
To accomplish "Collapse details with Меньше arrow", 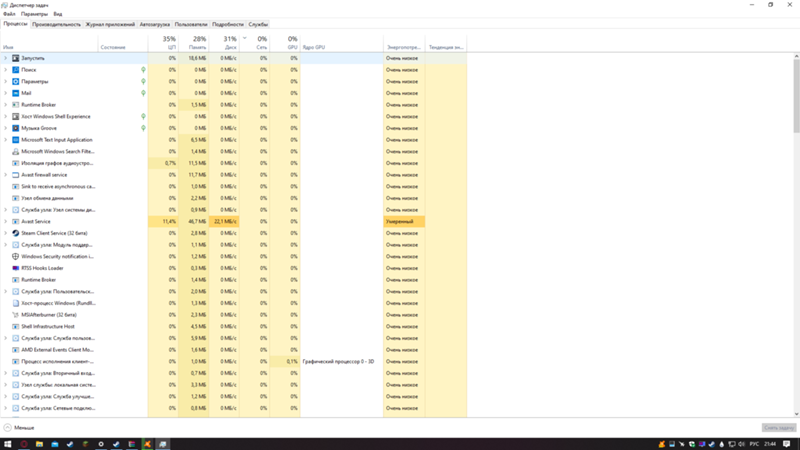I will pyautogui.click(x=7, y=428).
